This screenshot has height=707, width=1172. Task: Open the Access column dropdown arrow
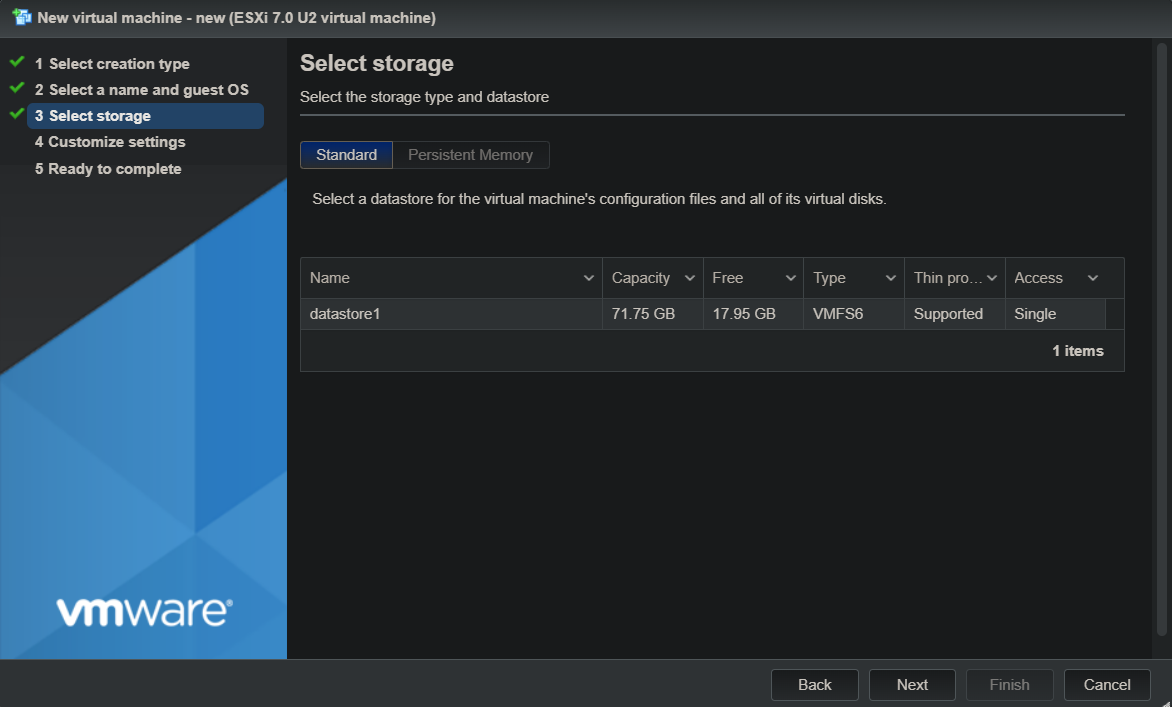[x=1093, y=278]
